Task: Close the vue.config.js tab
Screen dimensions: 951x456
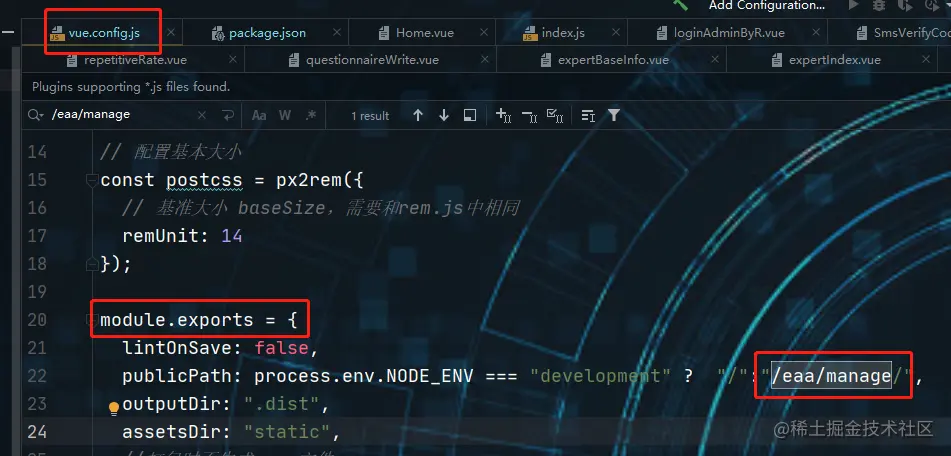Action: 172,33
